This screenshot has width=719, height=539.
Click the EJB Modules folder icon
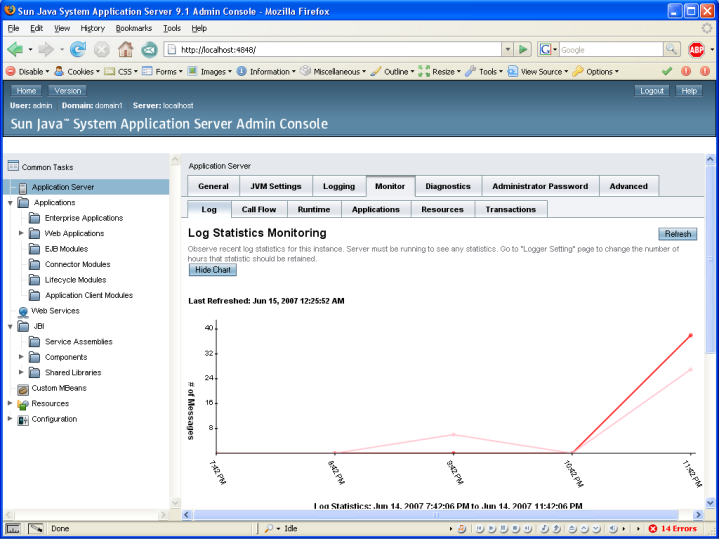pyautogui.click(x=34, y=249)
